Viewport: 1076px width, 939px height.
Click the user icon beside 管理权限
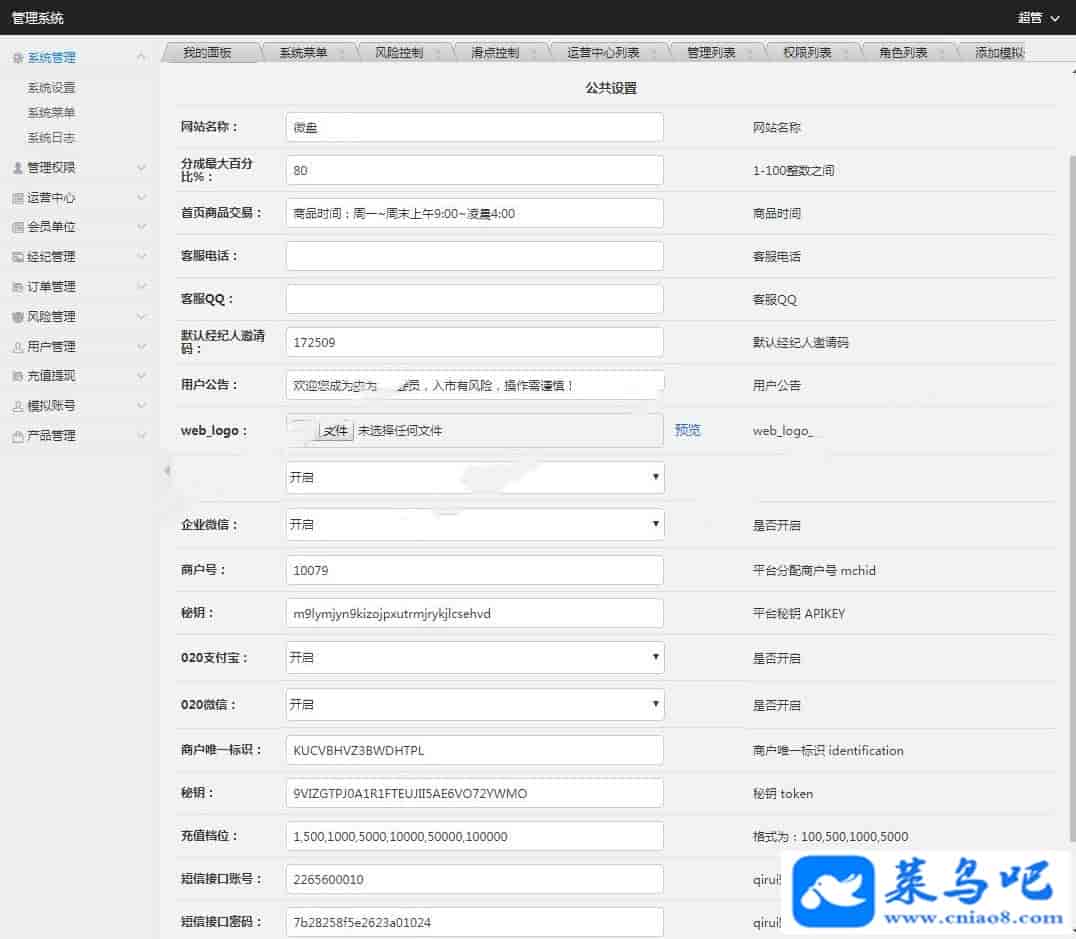pyautogui.click(x=18, y=168)
